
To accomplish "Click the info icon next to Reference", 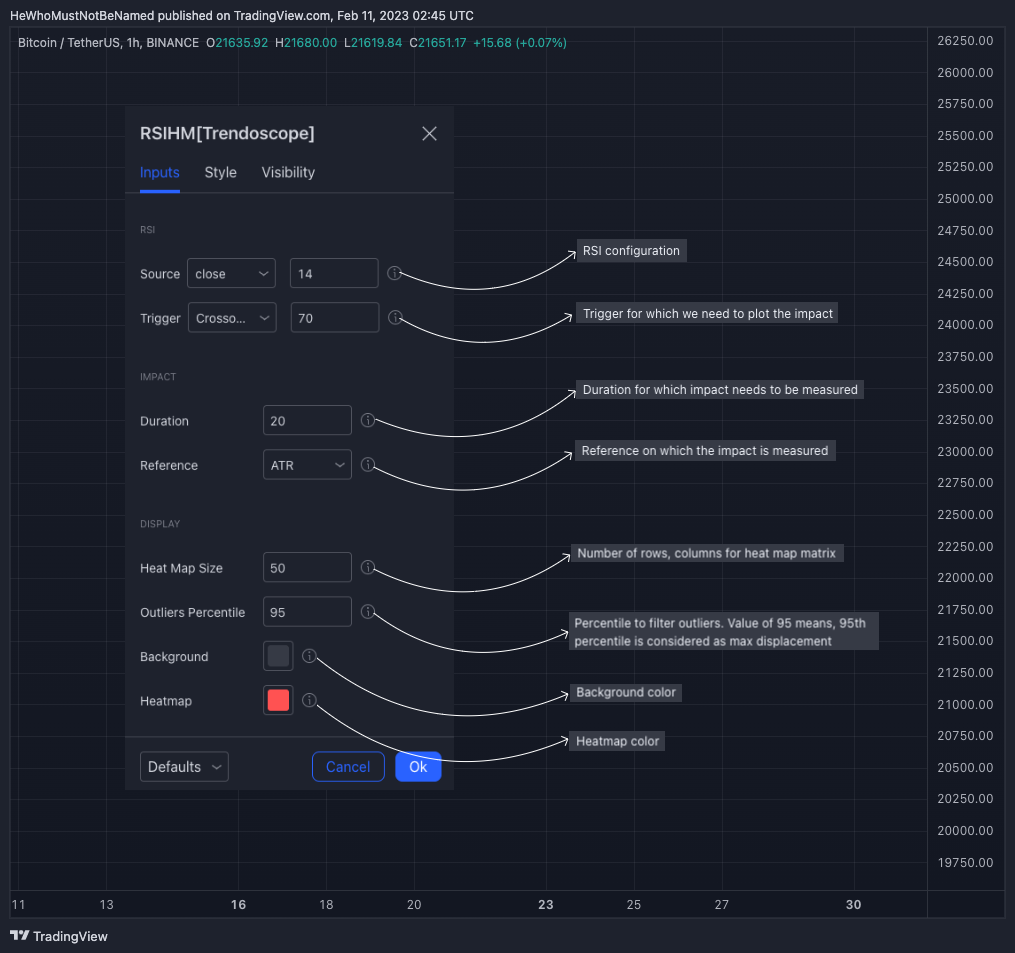I will (368, 464).
